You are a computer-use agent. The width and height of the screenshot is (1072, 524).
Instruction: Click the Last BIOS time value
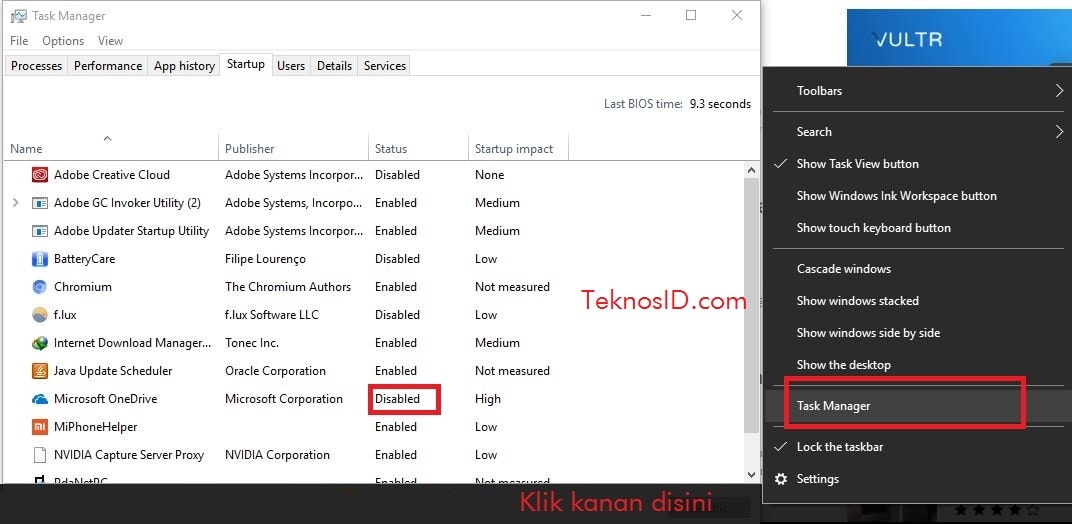tap(720, 104)
